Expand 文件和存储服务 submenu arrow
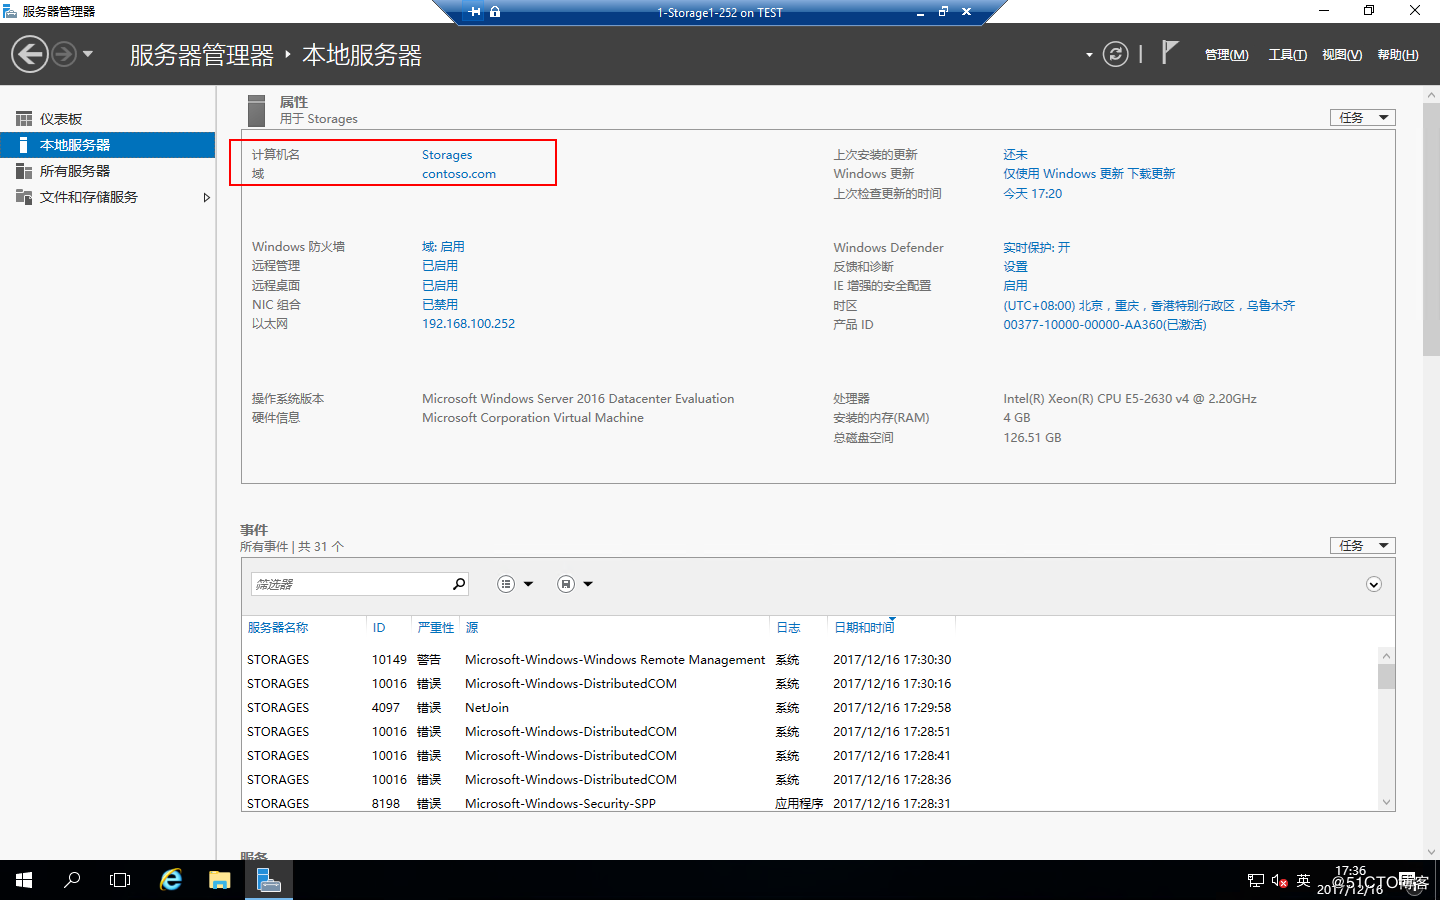 [206, 198]
